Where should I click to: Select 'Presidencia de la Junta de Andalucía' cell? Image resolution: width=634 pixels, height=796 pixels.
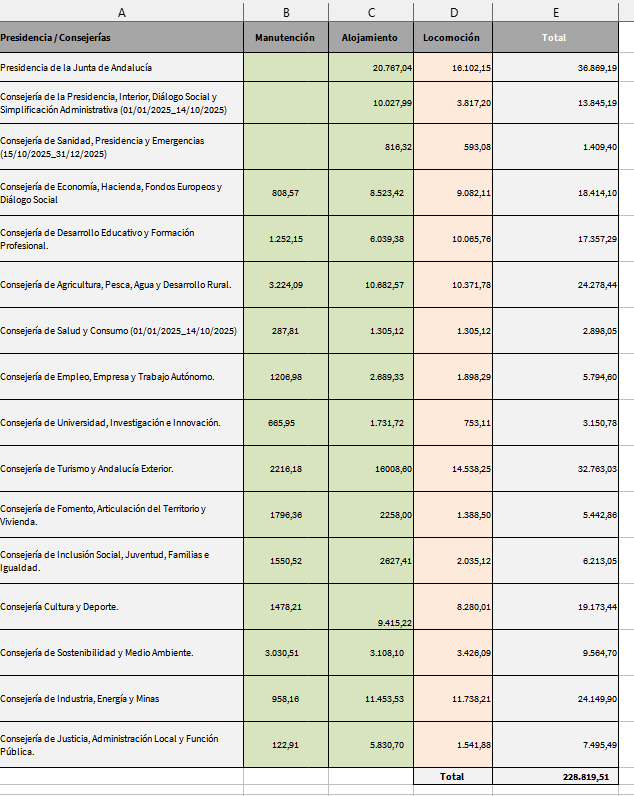point(121,68)
